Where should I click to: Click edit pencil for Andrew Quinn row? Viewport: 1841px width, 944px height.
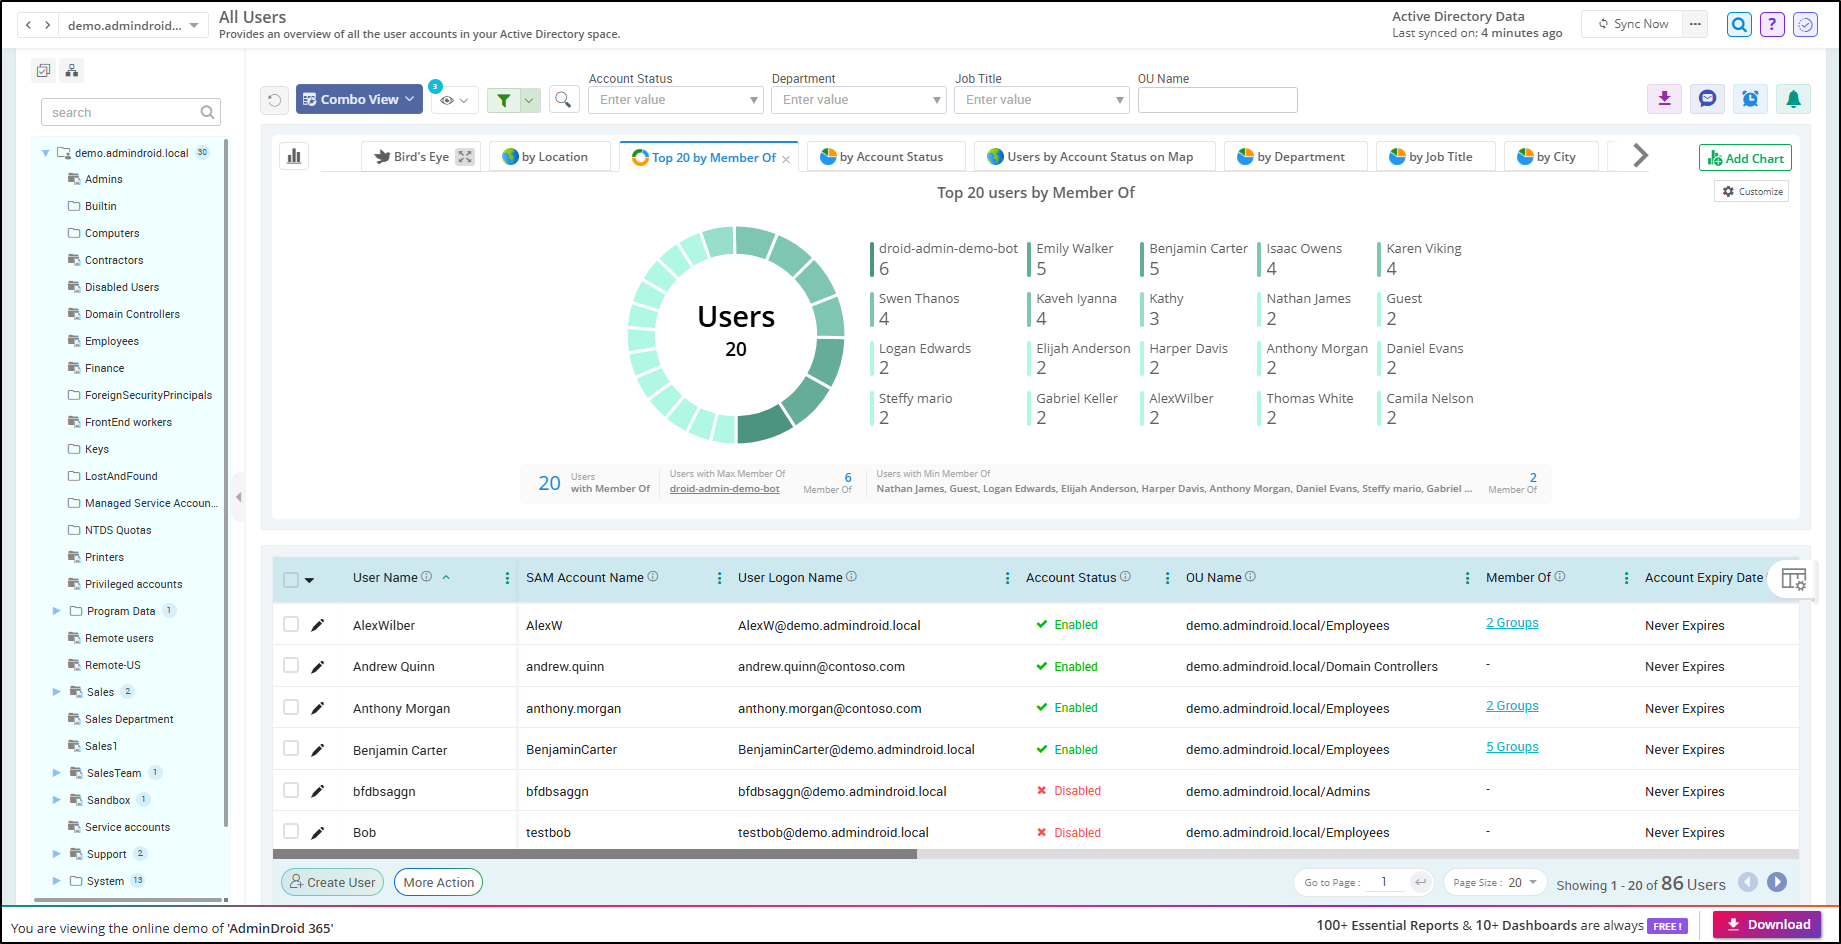point(317,667)
